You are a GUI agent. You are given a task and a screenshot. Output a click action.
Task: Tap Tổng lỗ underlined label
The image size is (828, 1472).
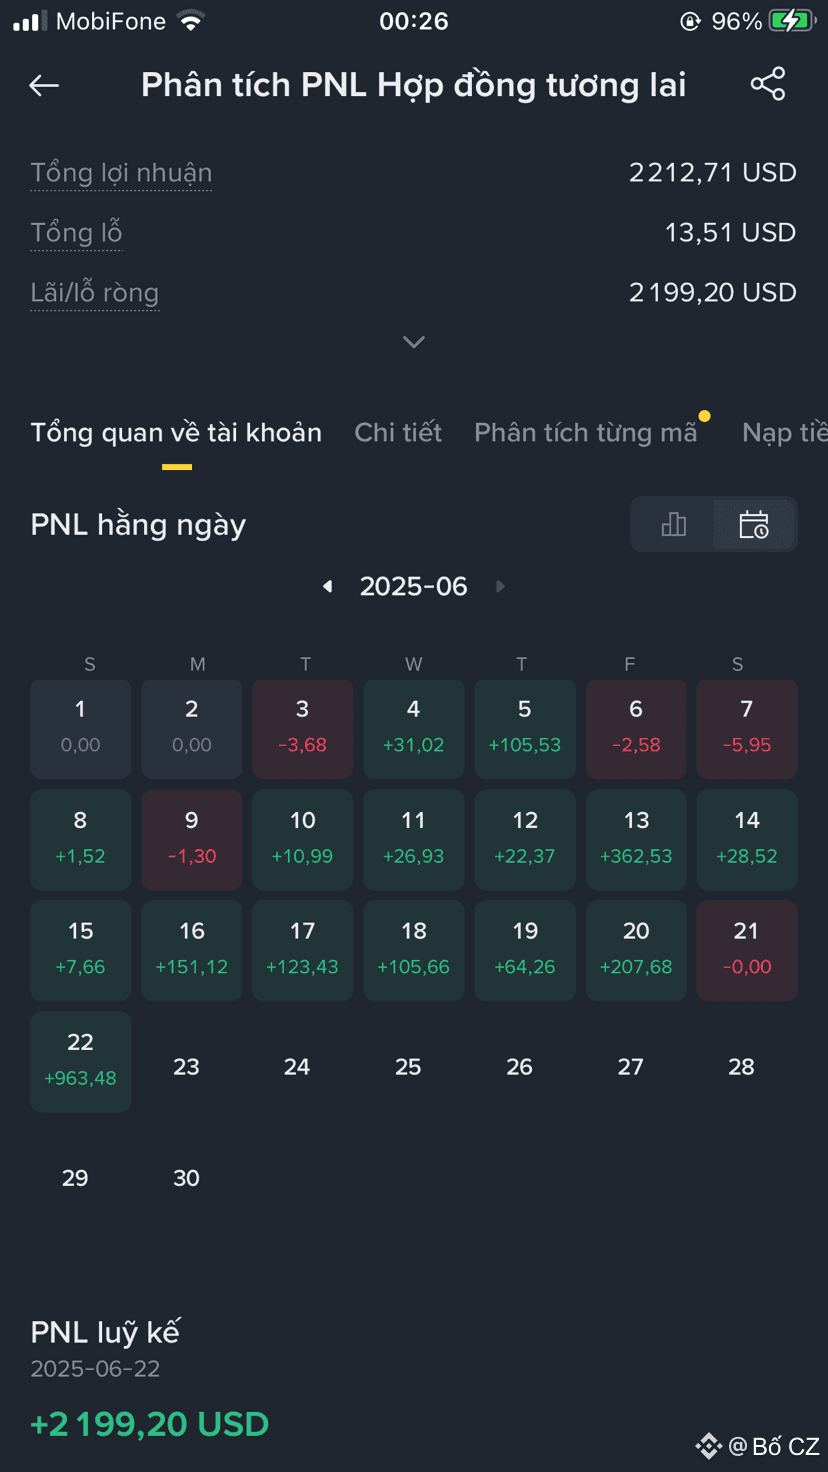click(76, 233)
